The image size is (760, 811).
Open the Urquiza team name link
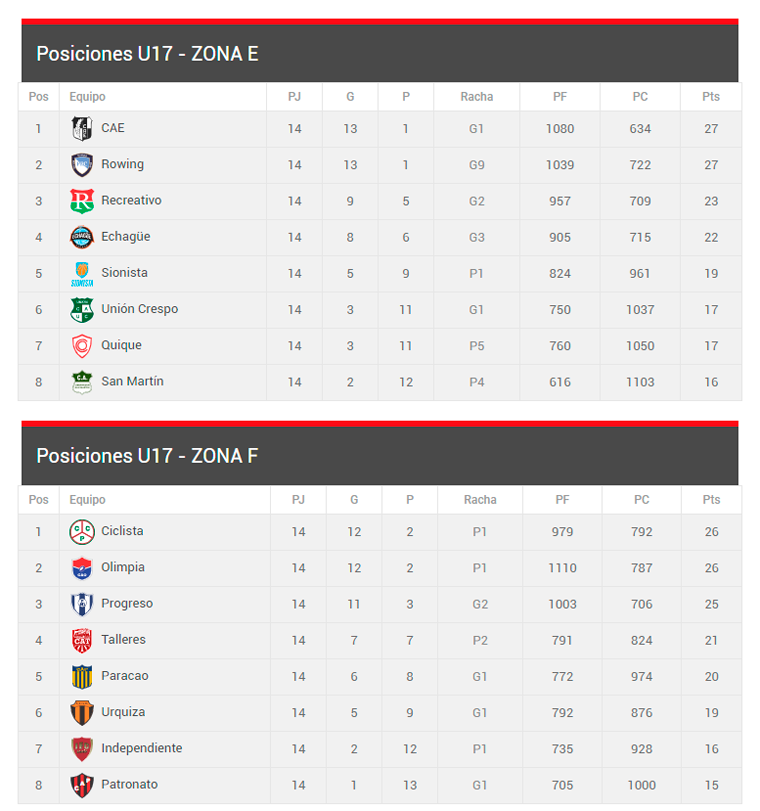123,712
